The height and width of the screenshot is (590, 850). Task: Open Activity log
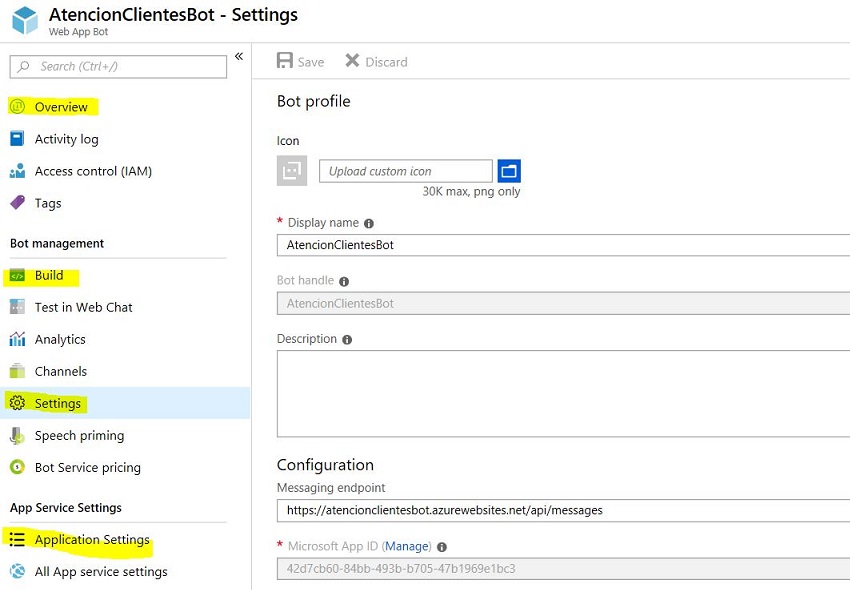tap(67, 139)
